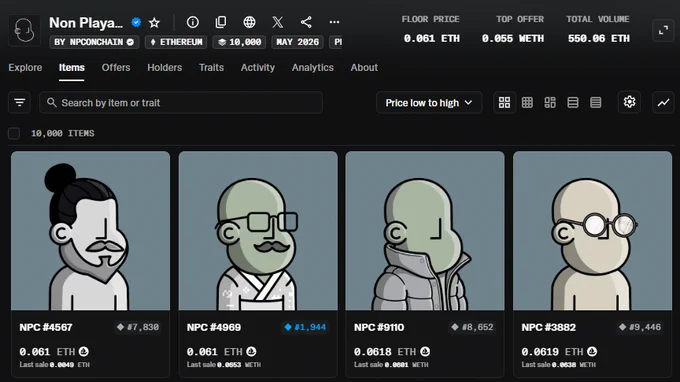Click the NPC #9110 title text

(379, 327)
